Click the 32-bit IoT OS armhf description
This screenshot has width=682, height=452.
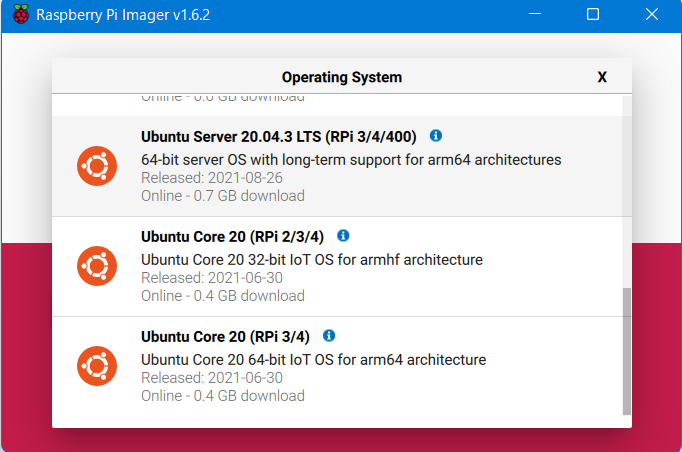click(x=312, y=259)
